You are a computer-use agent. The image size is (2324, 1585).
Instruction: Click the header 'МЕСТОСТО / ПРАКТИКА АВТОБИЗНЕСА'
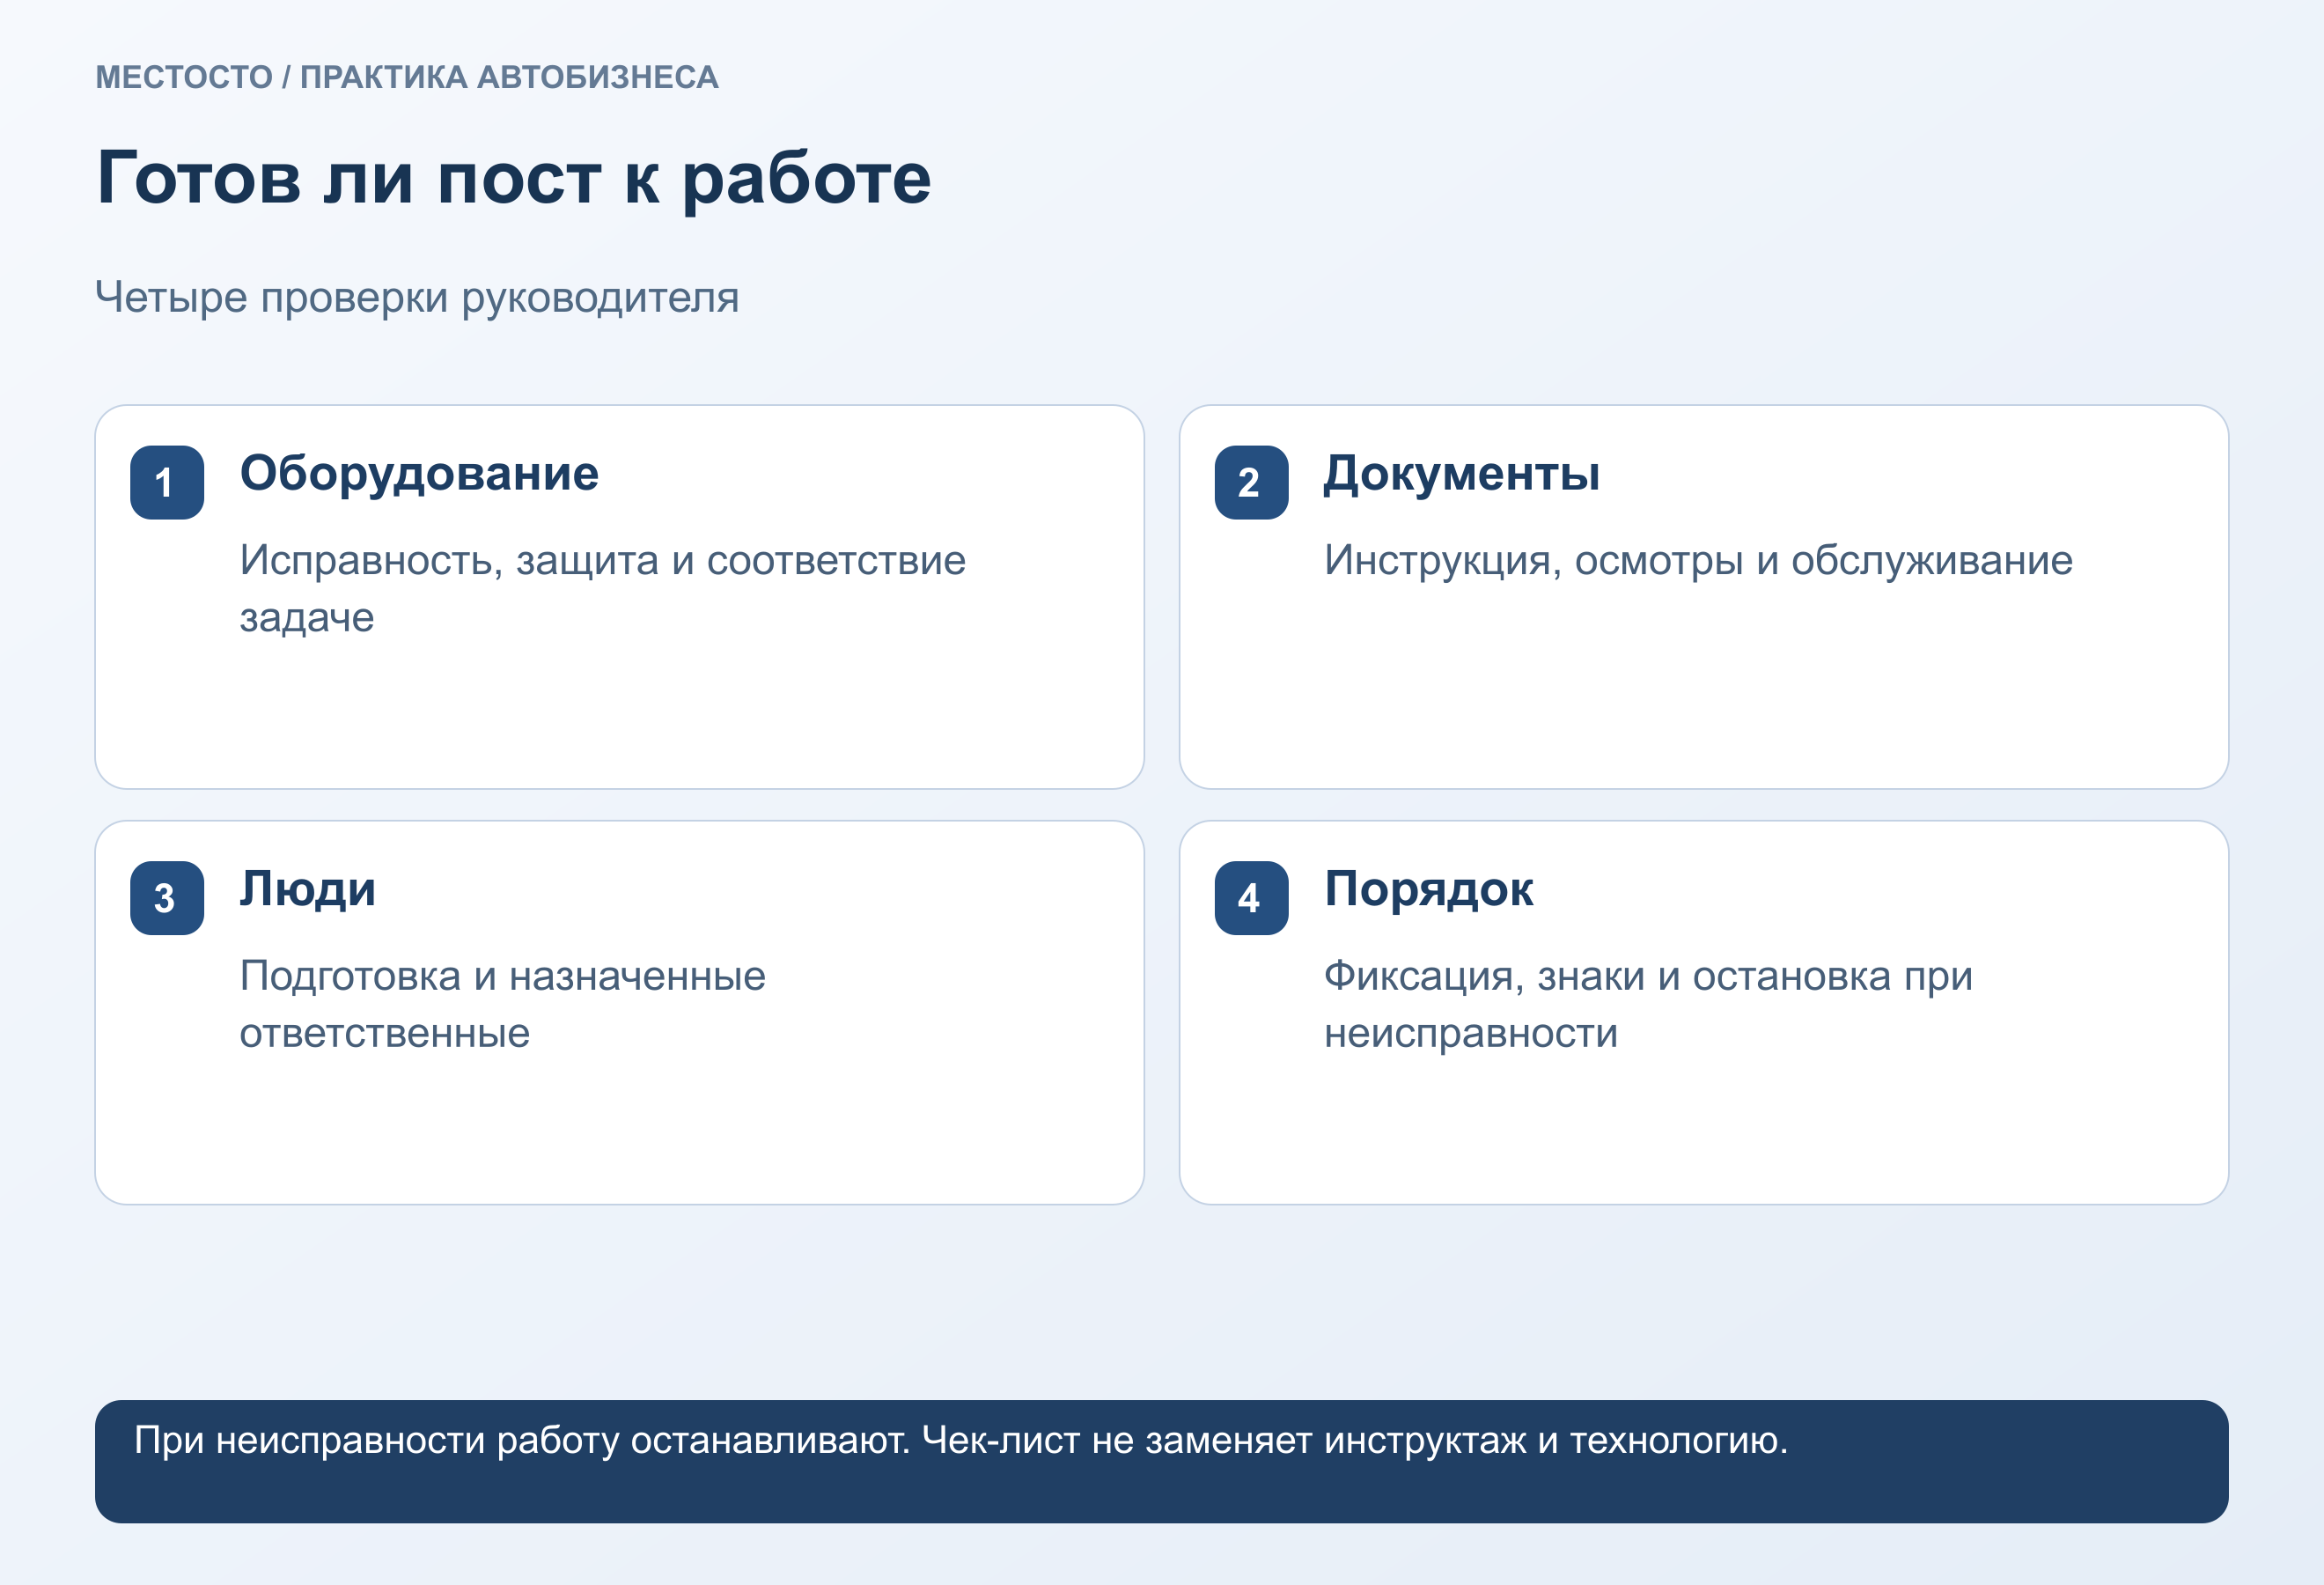[x=407, y=77]
